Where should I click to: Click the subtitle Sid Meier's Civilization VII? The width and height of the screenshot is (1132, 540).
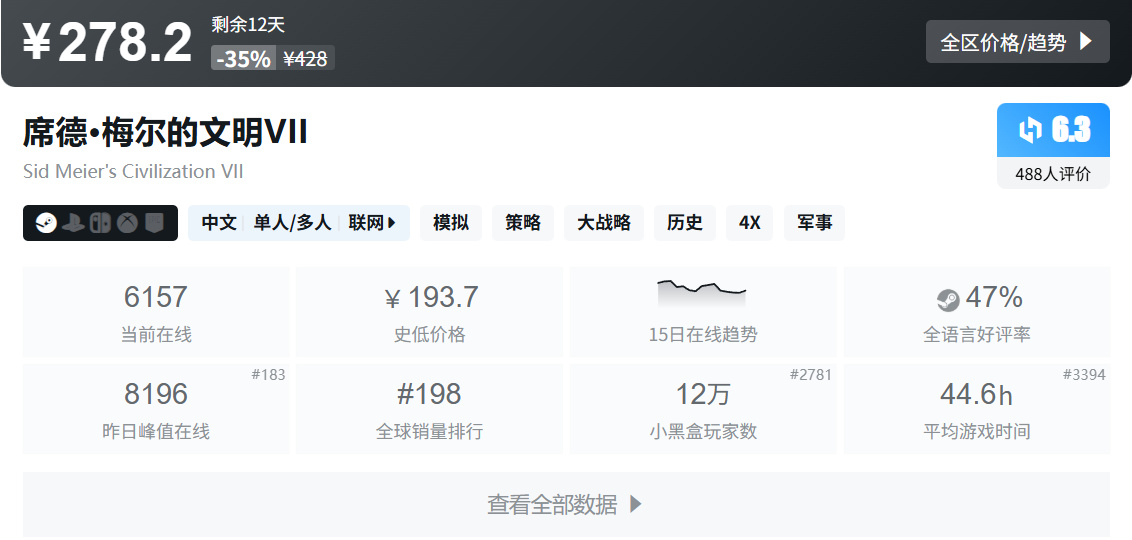133,172
